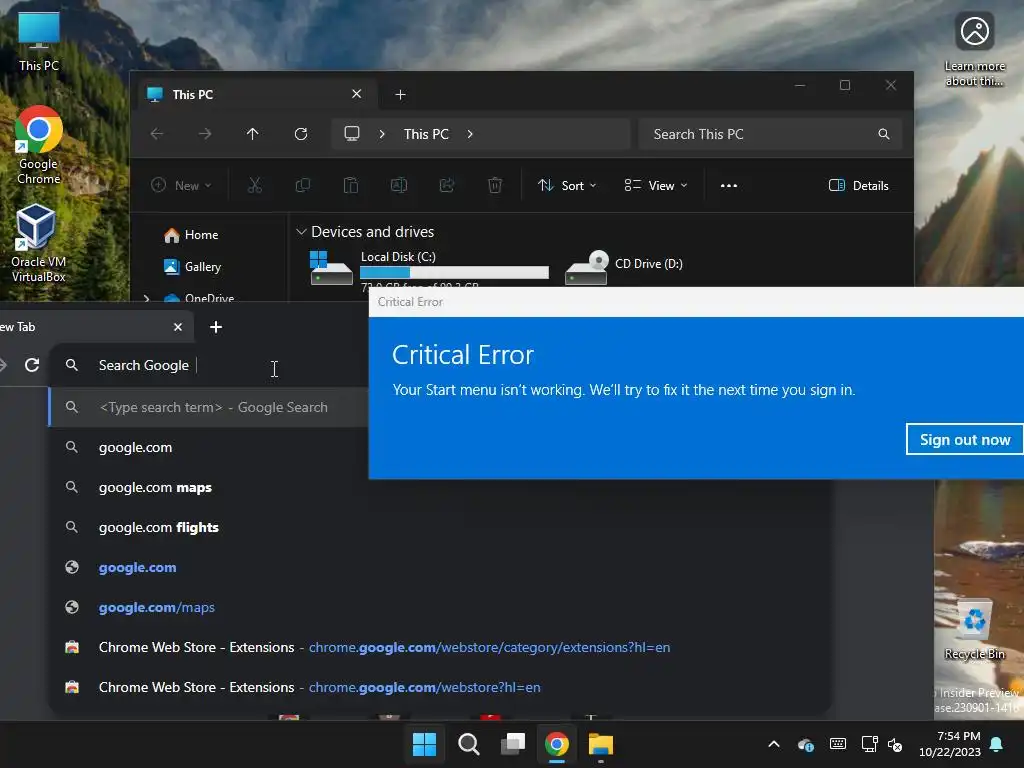
Task: Click the Share icon in Explorer toolbar
Action: [447, 185]
